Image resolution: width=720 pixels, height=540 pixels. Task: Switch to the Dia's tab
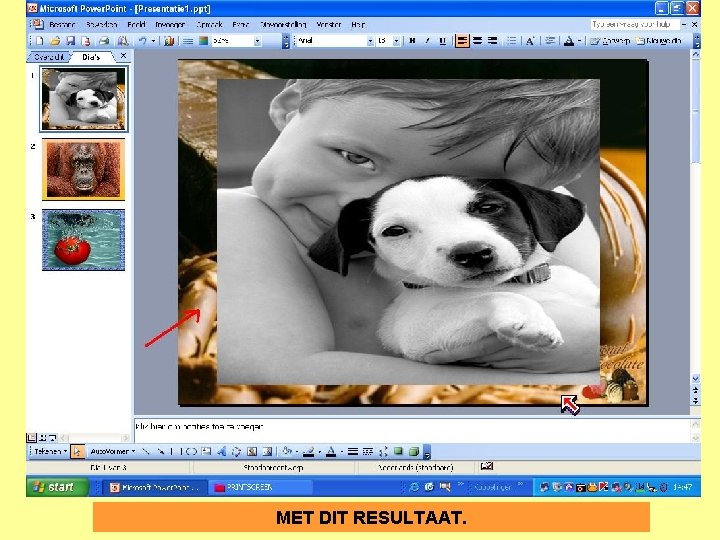(91, 57)
